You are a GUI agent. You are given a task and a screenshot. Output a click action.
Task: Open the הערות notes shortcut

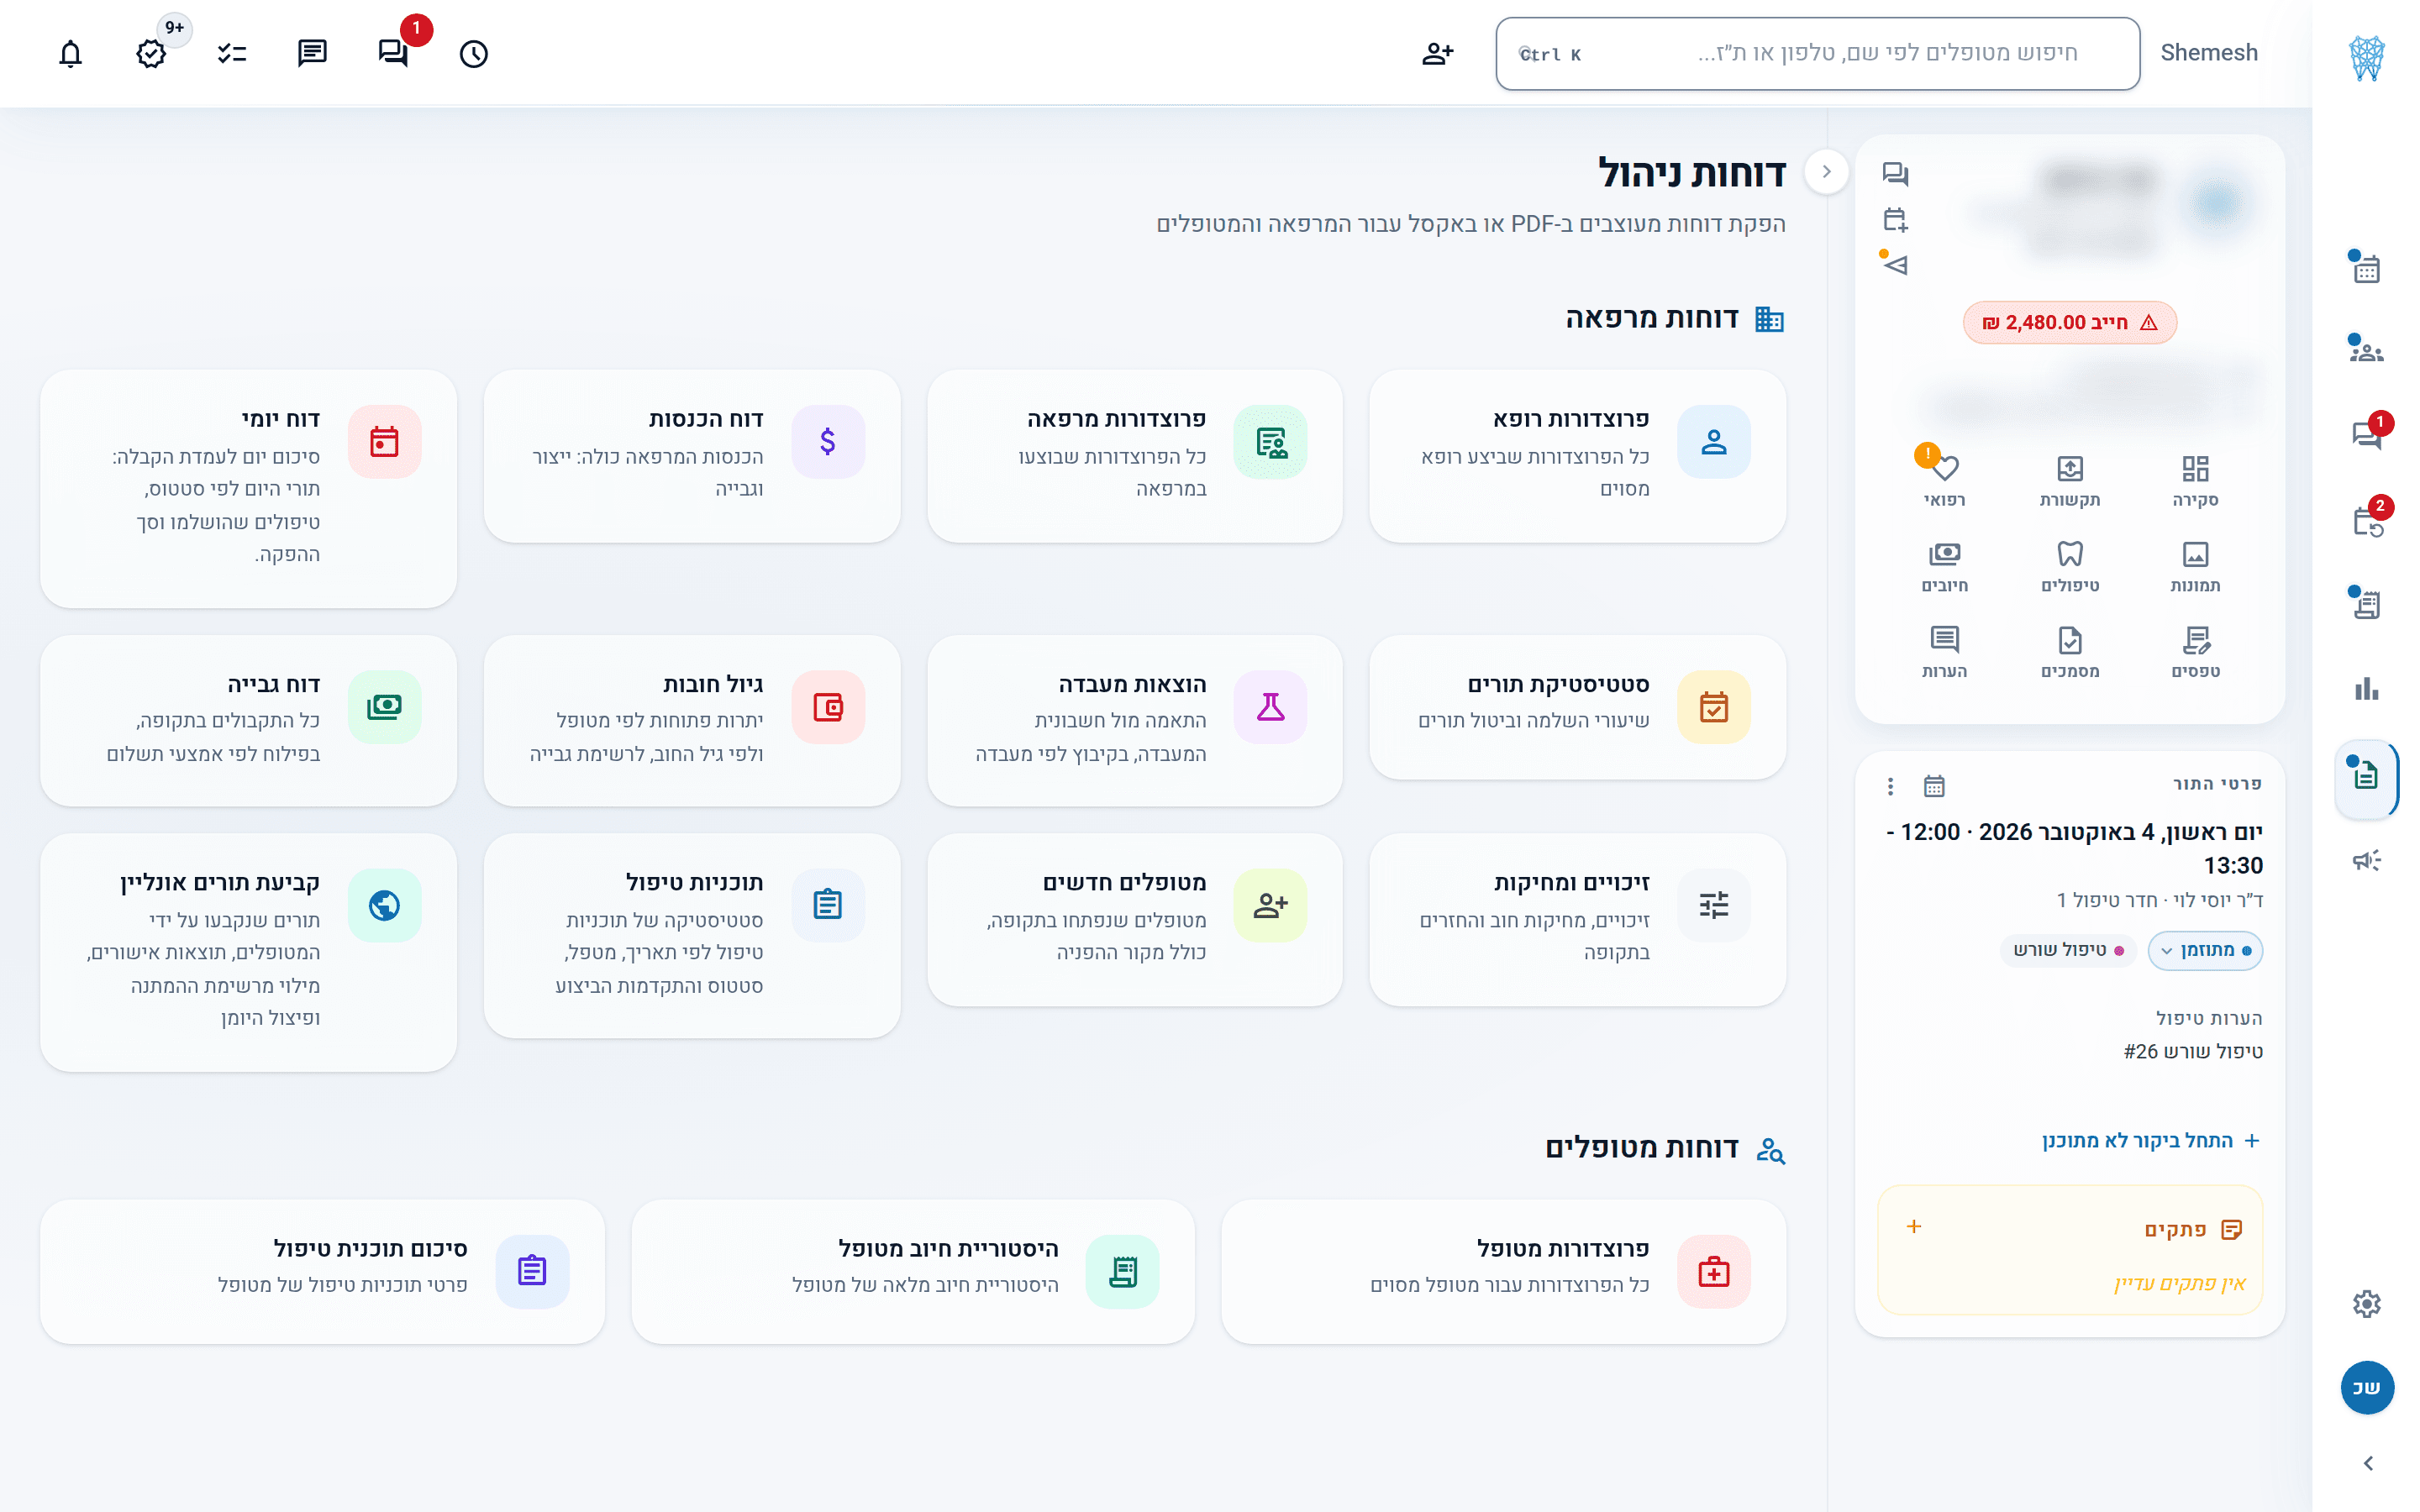[1944, 652]
